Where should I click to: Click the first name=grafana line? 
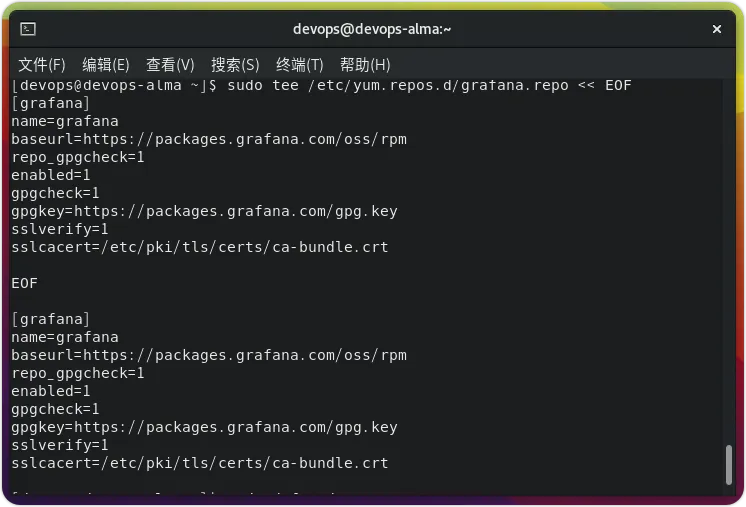pyautogui.click(x=65, y=121)
